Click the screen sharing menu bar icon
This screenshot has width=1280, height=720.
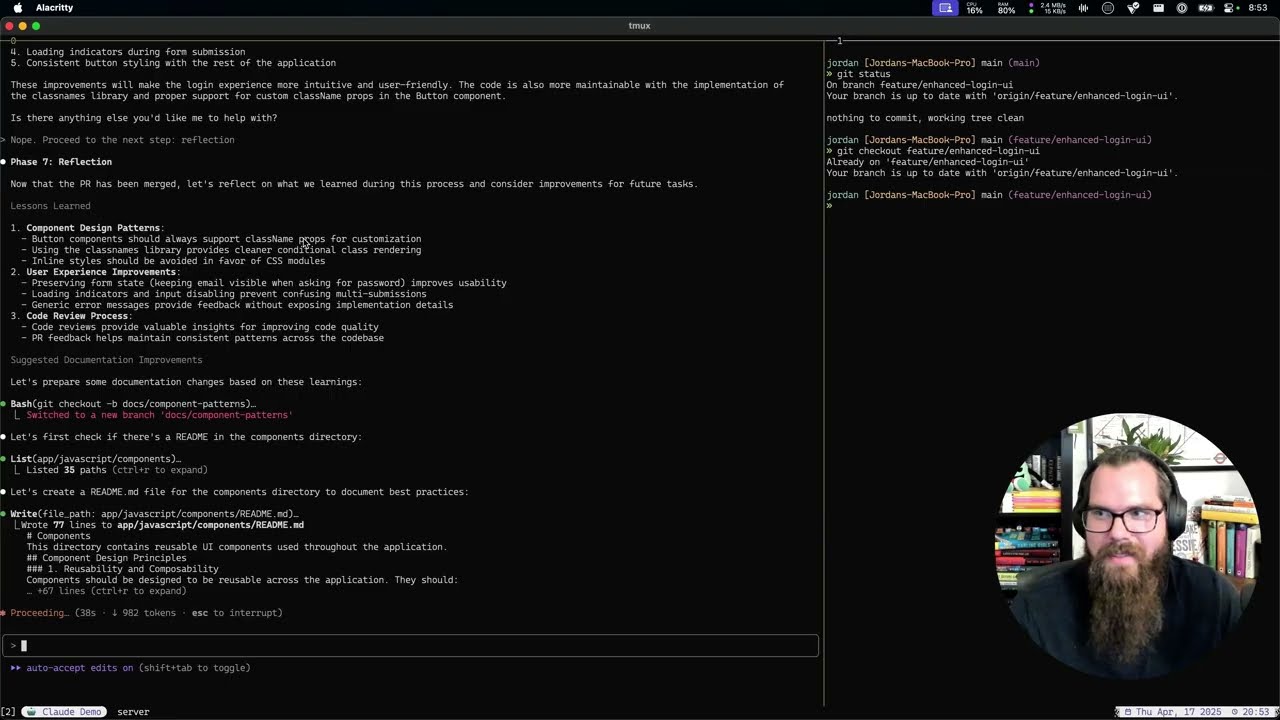(x=945, y=8)
